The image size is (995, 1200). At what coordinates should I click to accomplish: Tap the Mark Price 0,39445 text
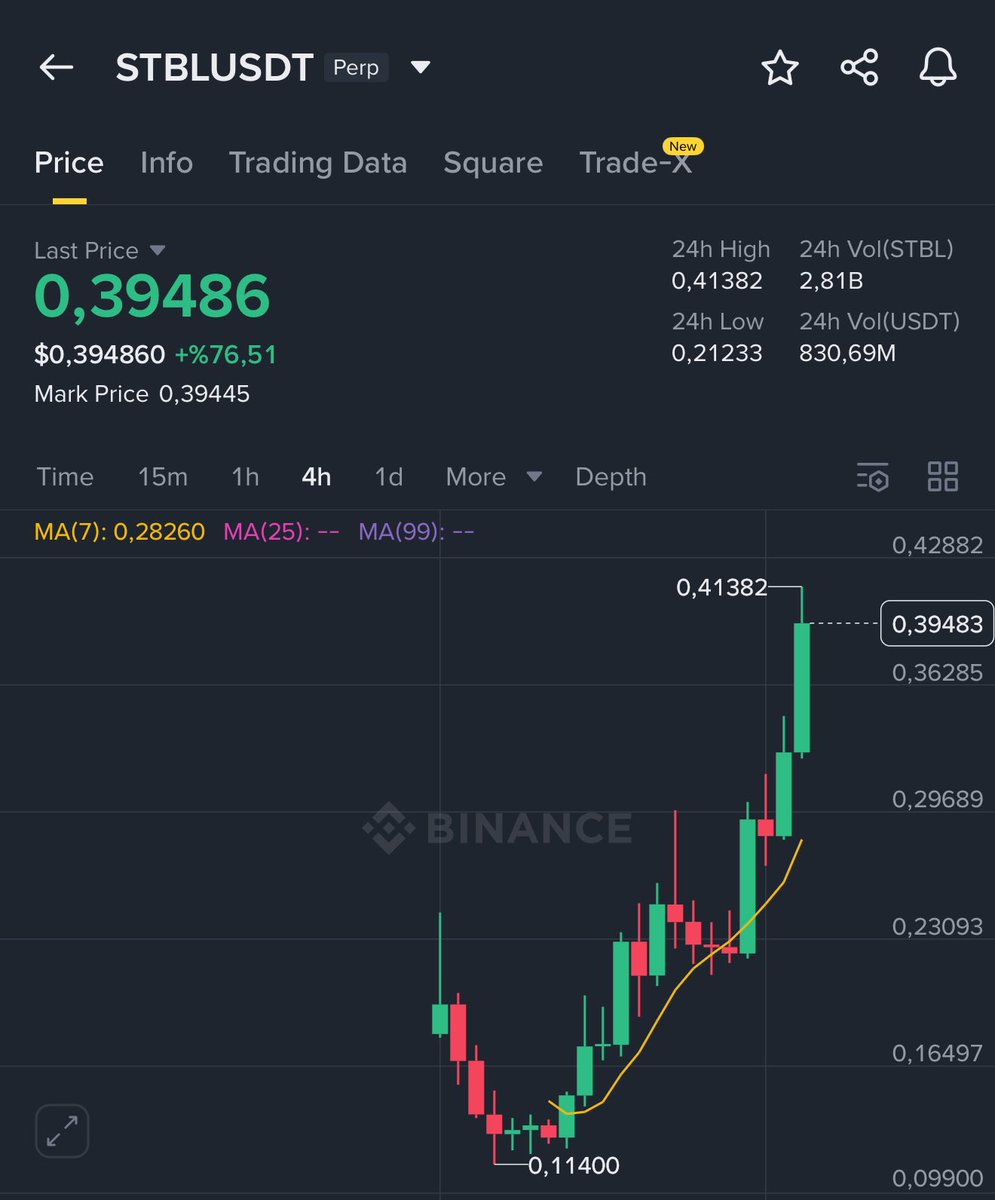142,394
